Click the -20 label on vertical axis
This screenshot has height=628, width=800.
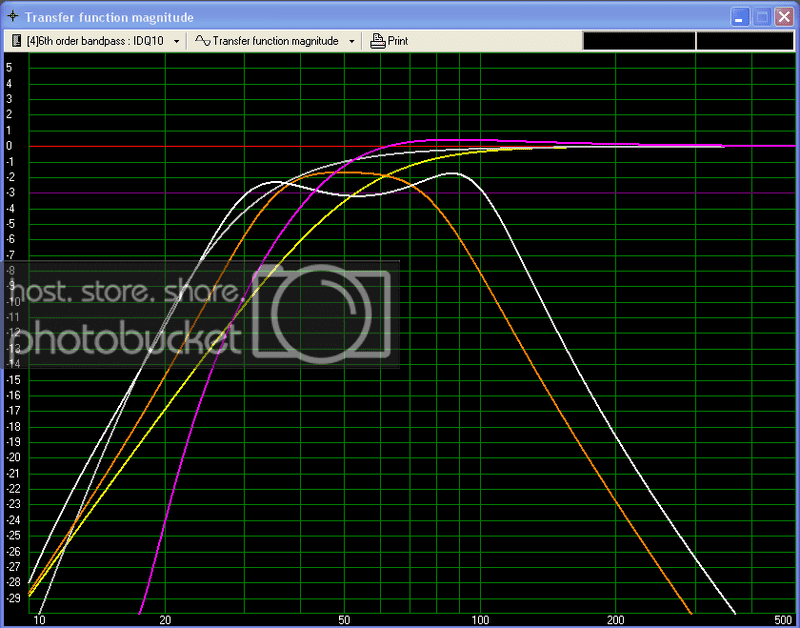point(13,457)
